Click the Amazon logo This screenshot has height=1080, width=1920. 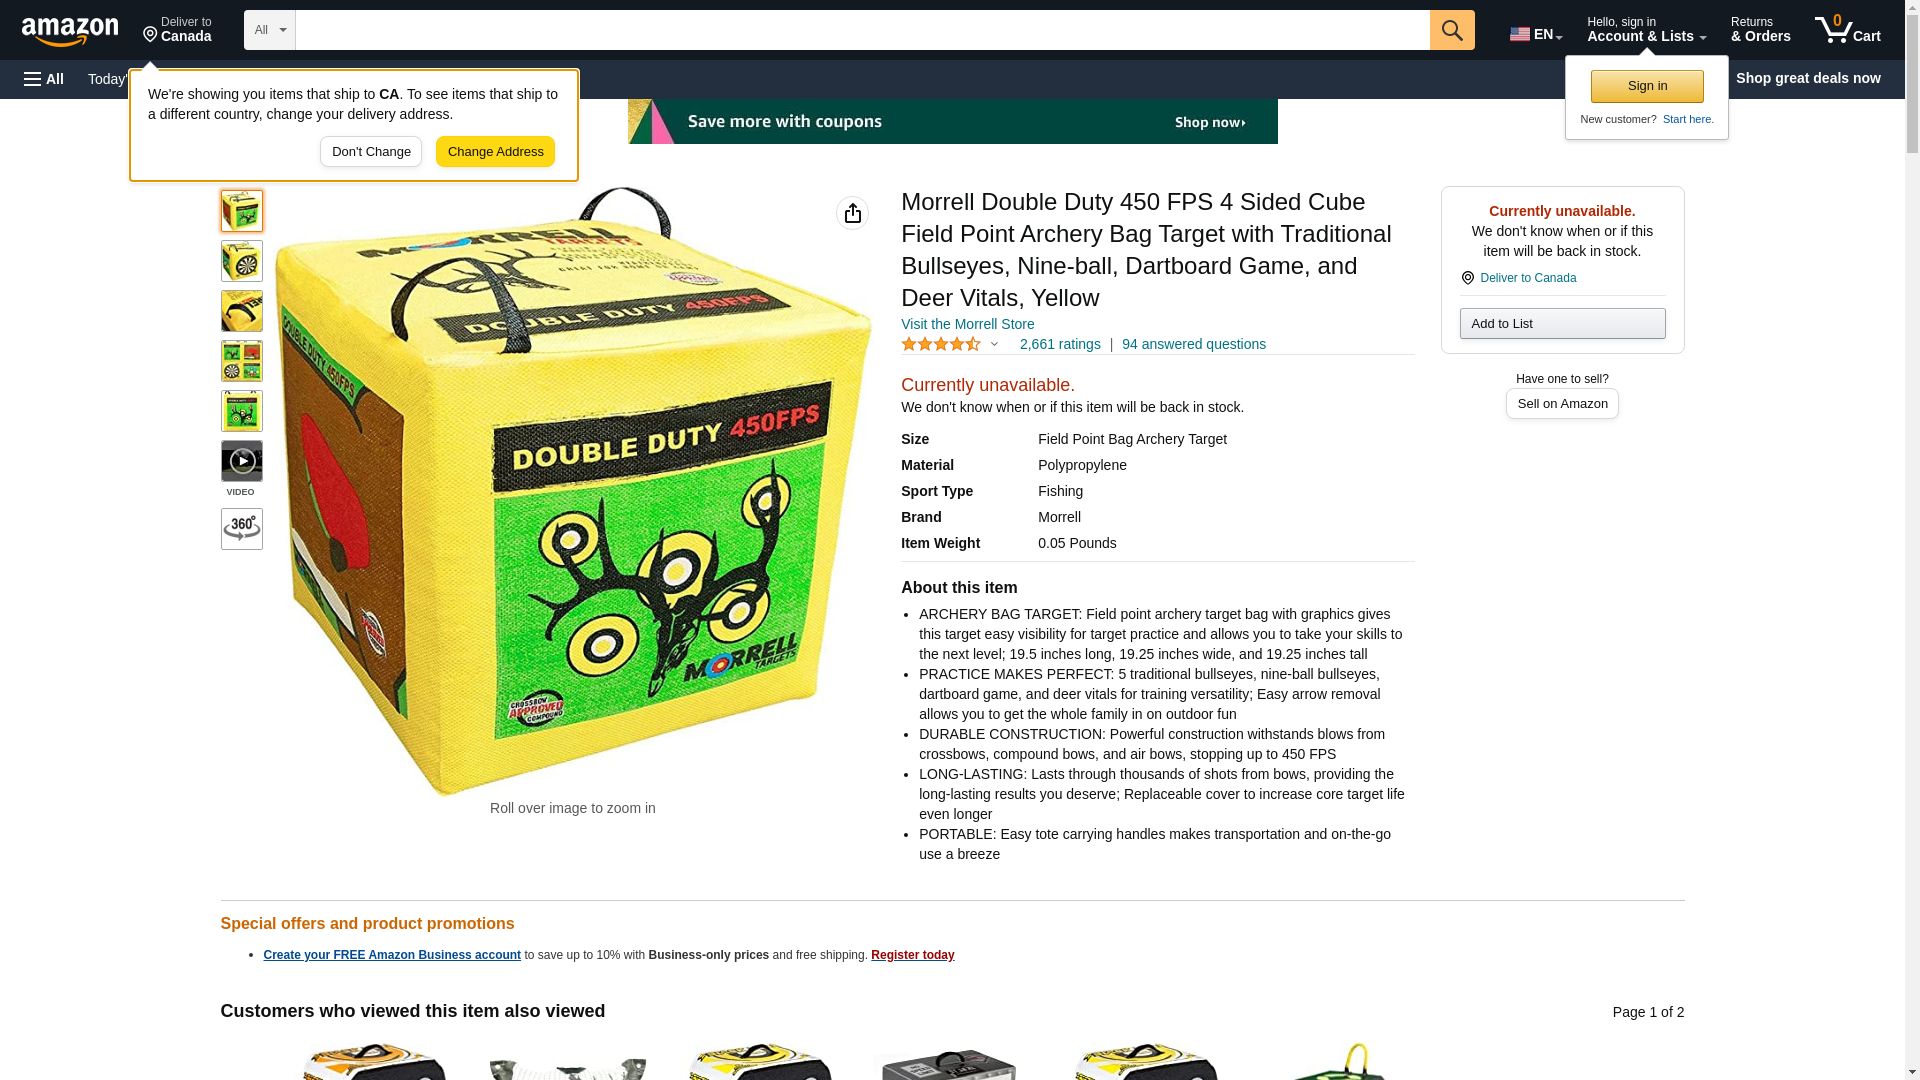coord(70,32)
